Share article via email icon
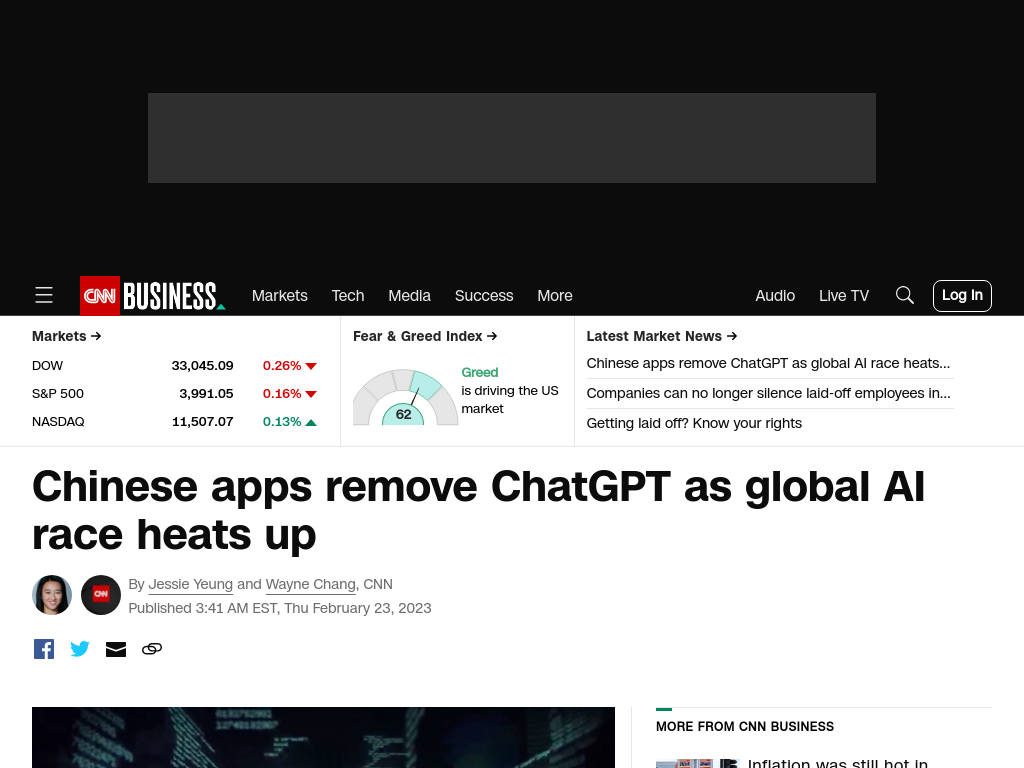This screenshot has height=768, width=1024. coord(116,649)
